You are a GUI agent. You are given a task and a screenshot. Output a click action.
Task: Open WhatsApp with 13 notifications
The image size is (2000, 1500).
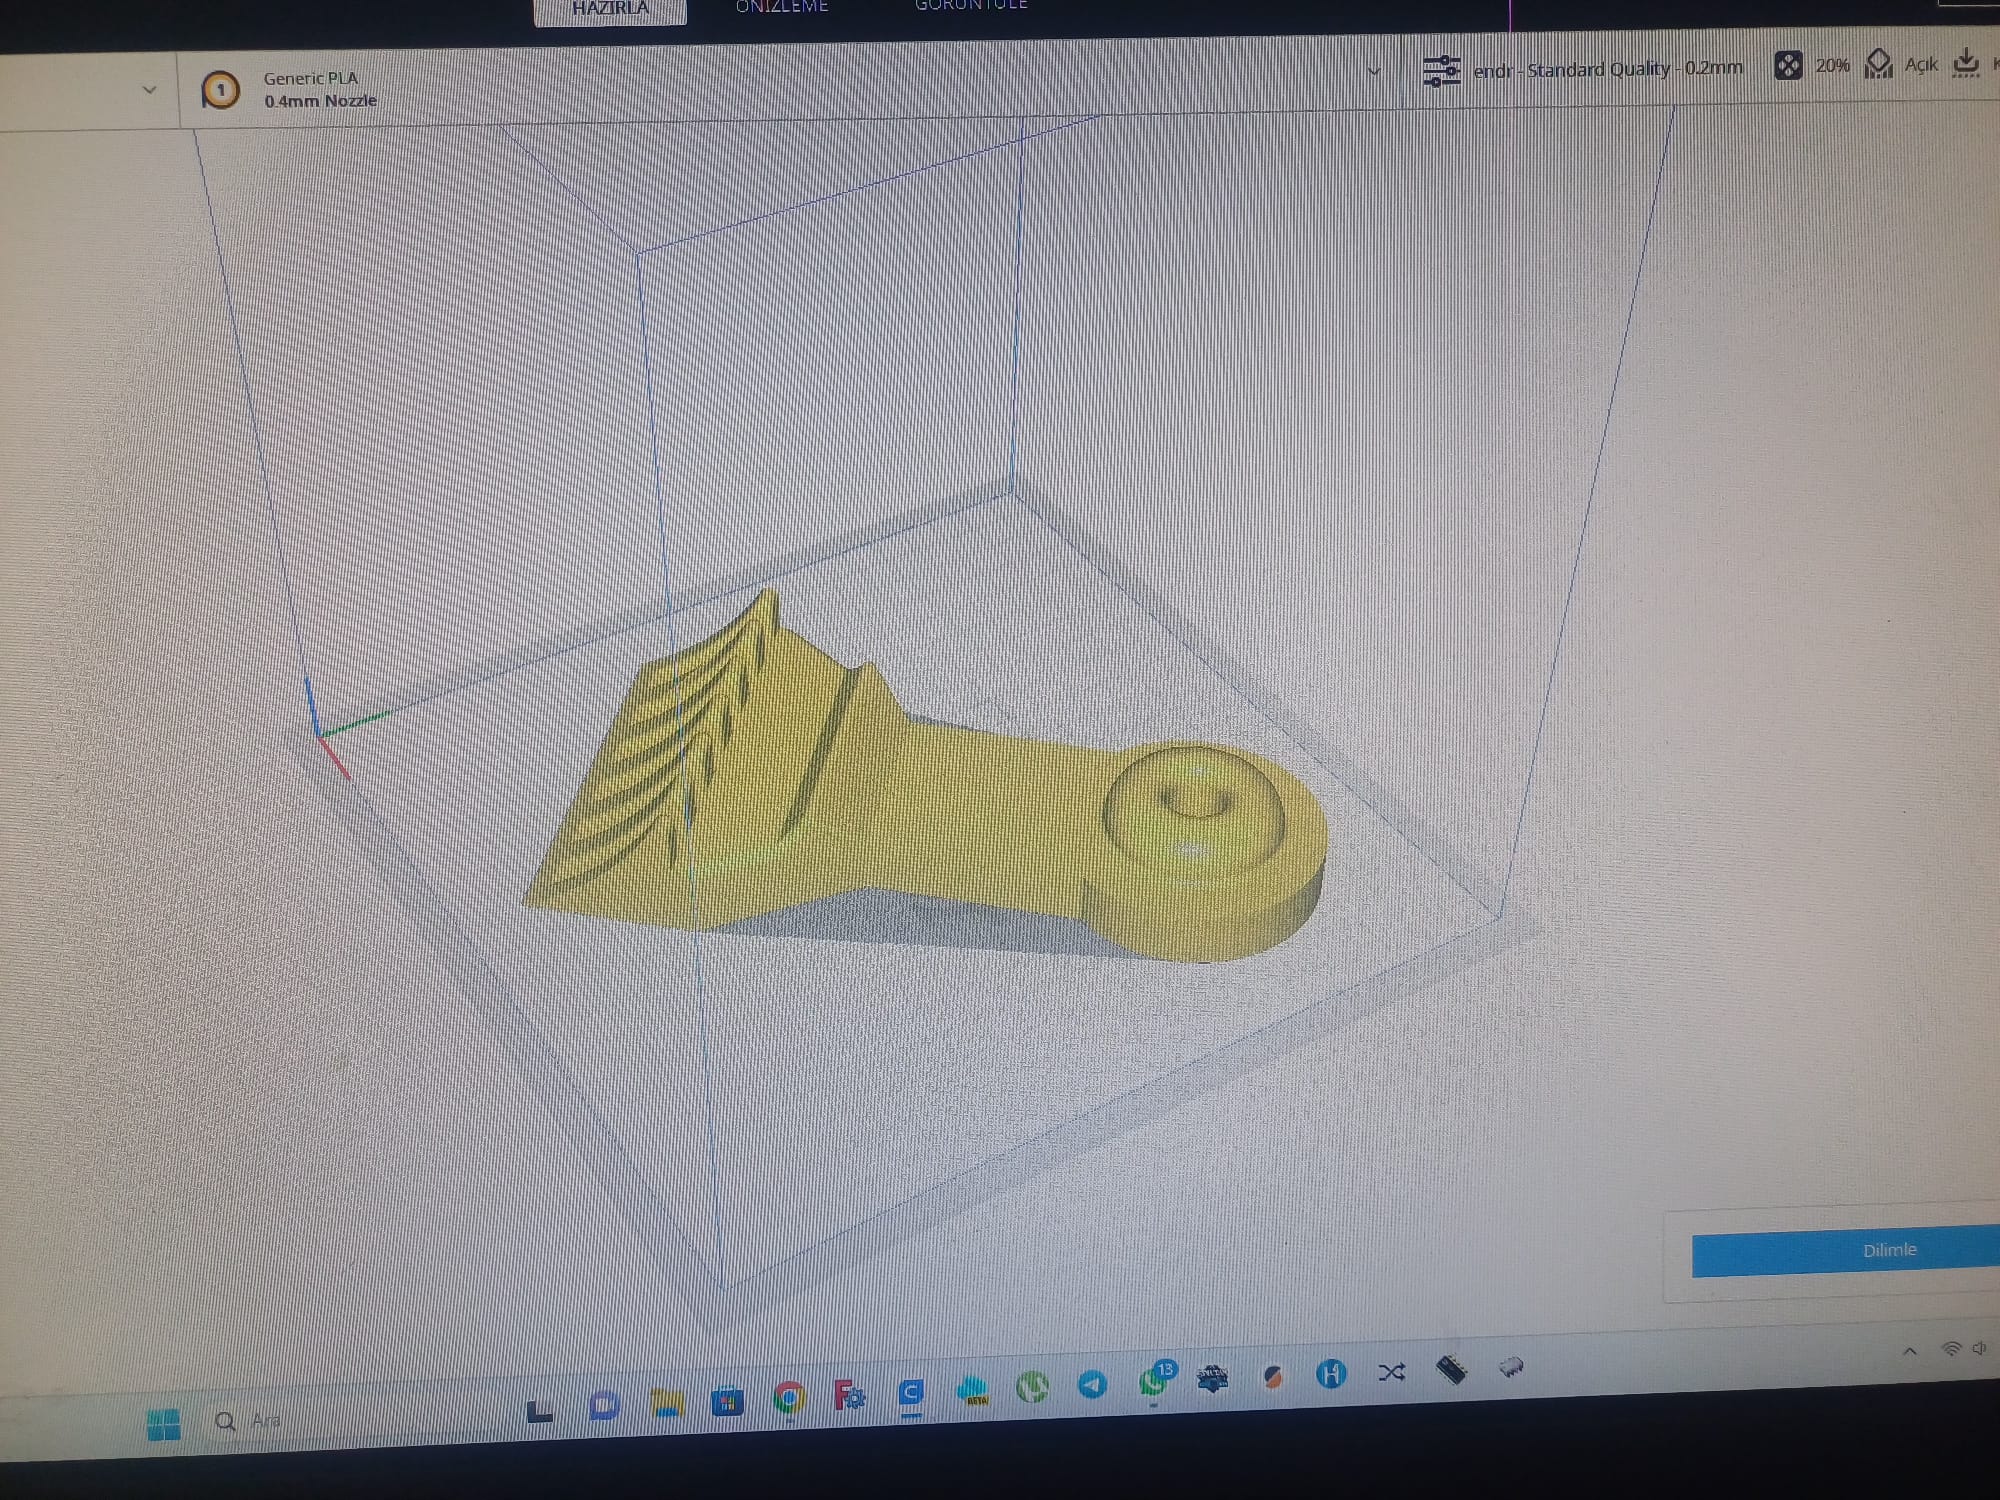[x=1153, y=1382]
